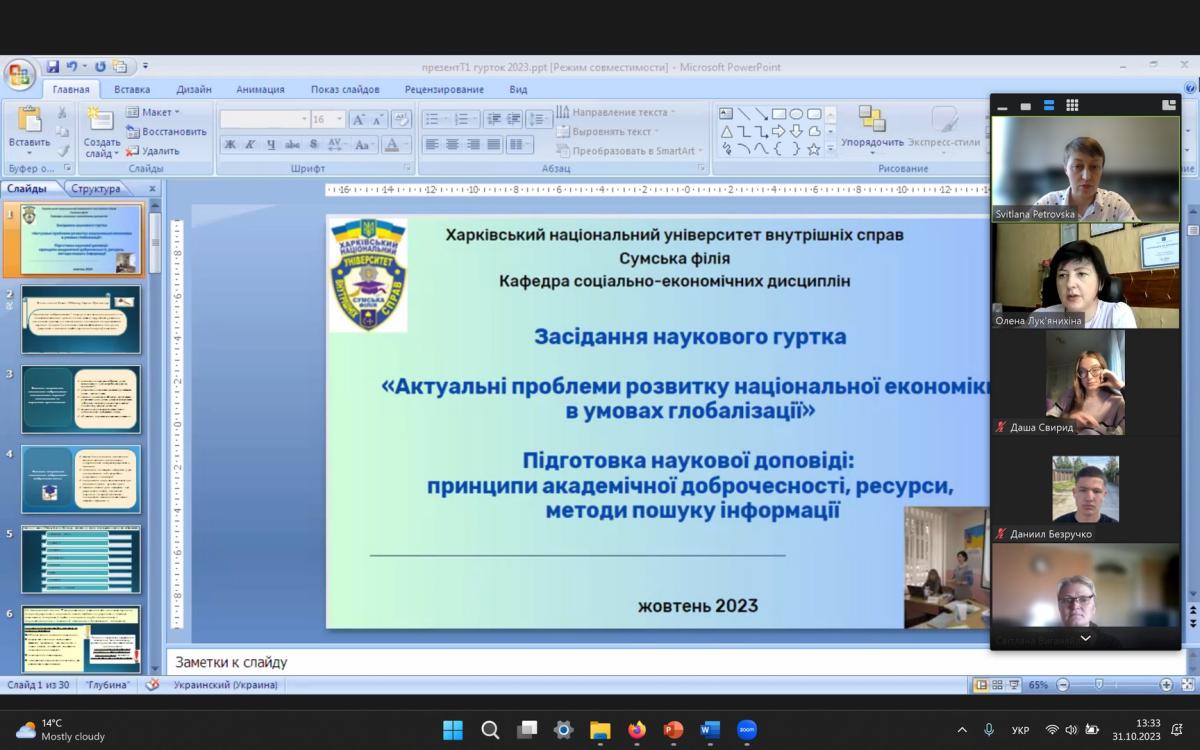1200x750 pixels.
Task: Click the Format Painter brush icon
Action: click(x=62, y=151)
